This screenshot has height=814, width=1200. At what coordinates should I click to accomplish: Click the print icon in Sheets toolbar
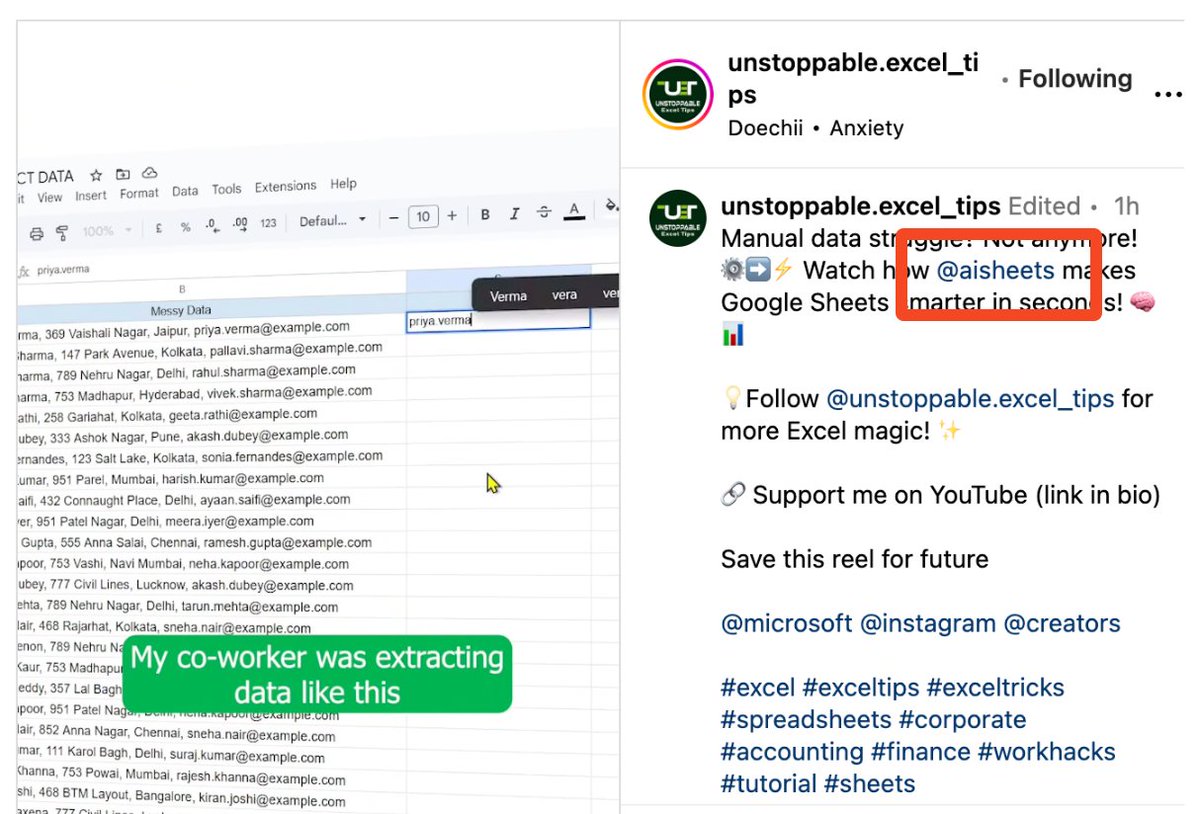(x=37, y=233)
